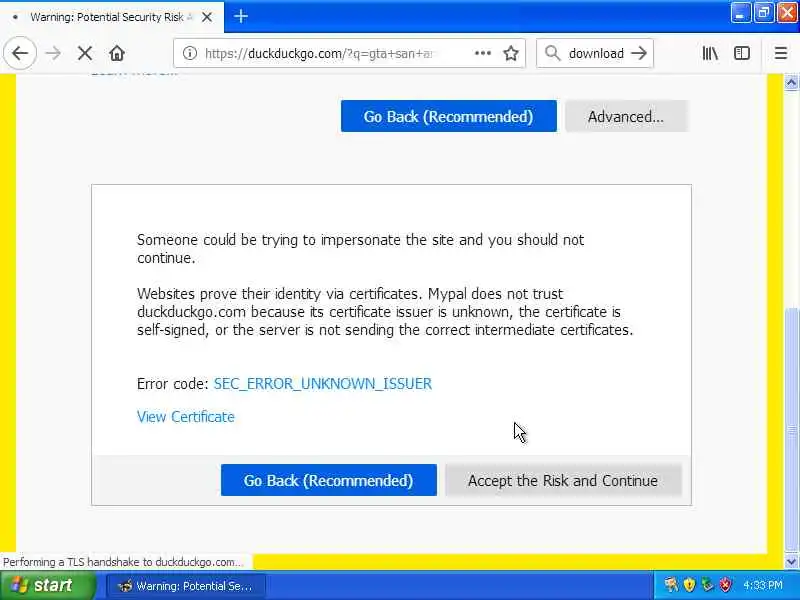Go to the home page icon

click(x=117, y=53)
